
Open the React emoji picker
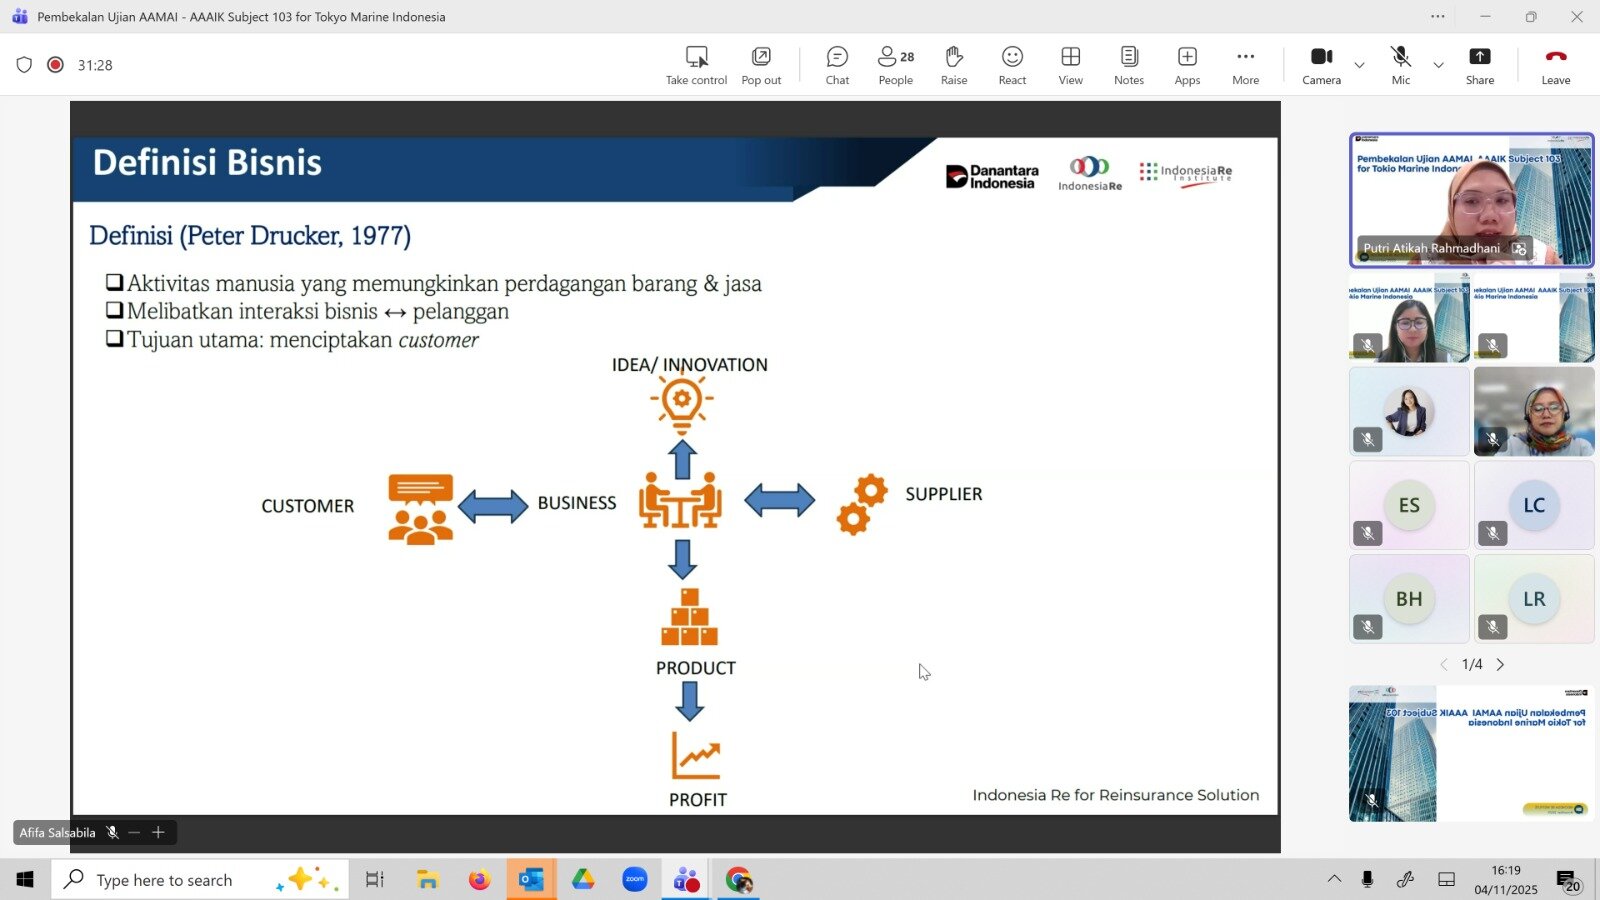point(1012,65)
